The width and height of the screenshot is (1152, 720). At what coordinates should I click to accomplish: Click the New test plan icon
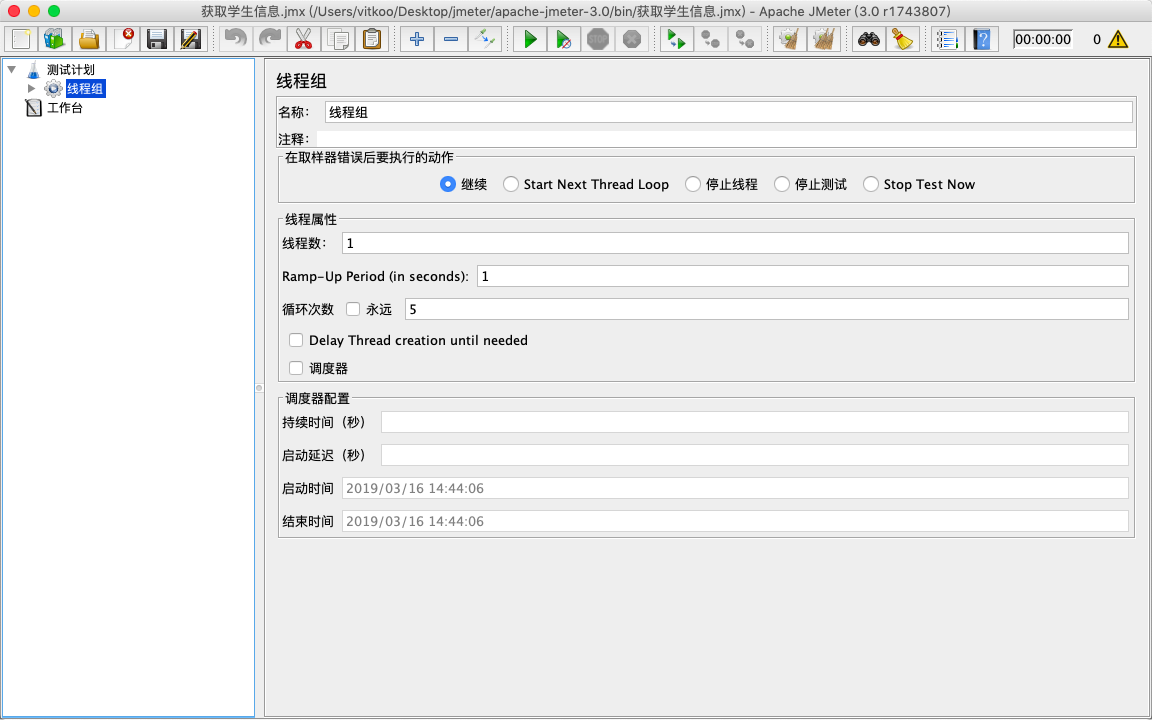[x=21, y=39]
